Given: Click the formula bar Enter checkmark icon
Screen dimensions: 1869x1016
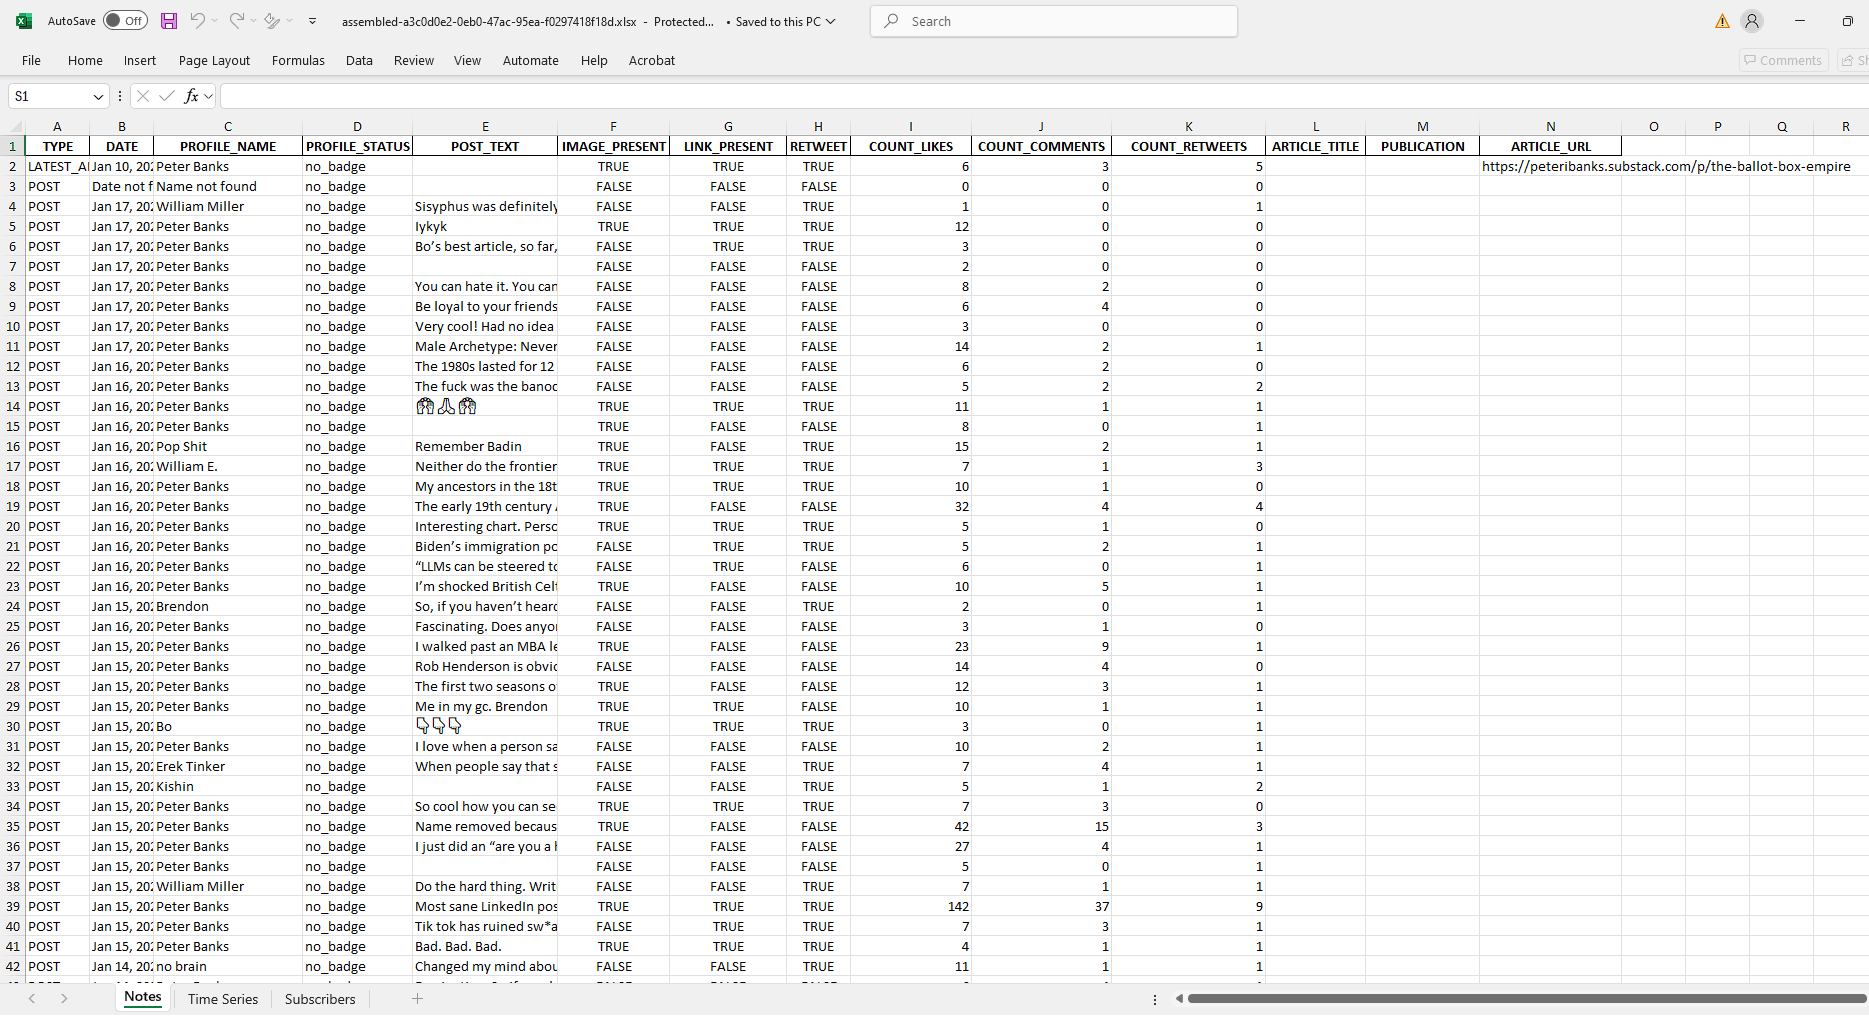Looking at the screenshot, I should [x=167, y=96].
